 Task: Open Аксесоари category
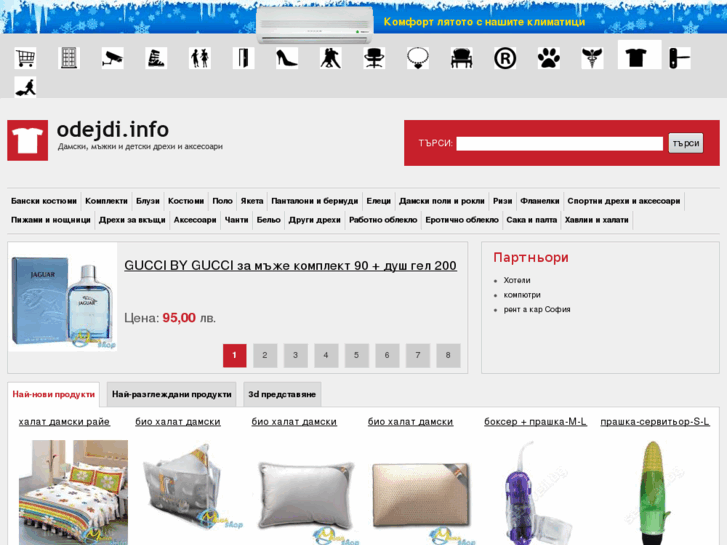point(195,220)
